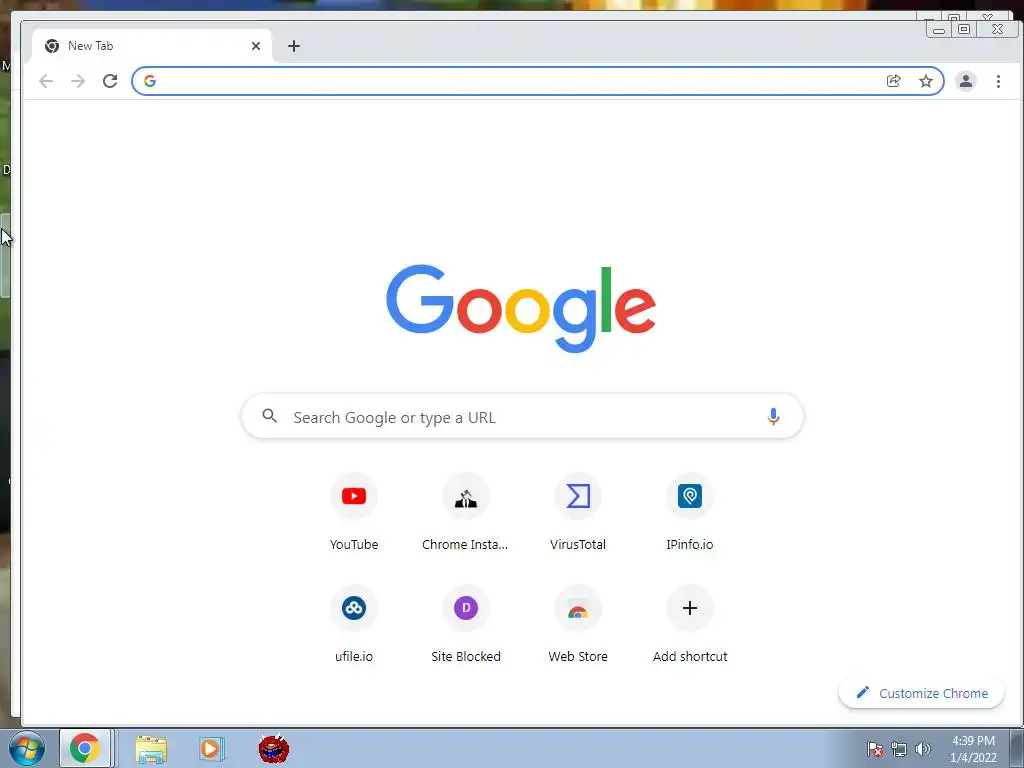
Task: Open Windows Explorer from the taskbar
Action: pos(151,749)
